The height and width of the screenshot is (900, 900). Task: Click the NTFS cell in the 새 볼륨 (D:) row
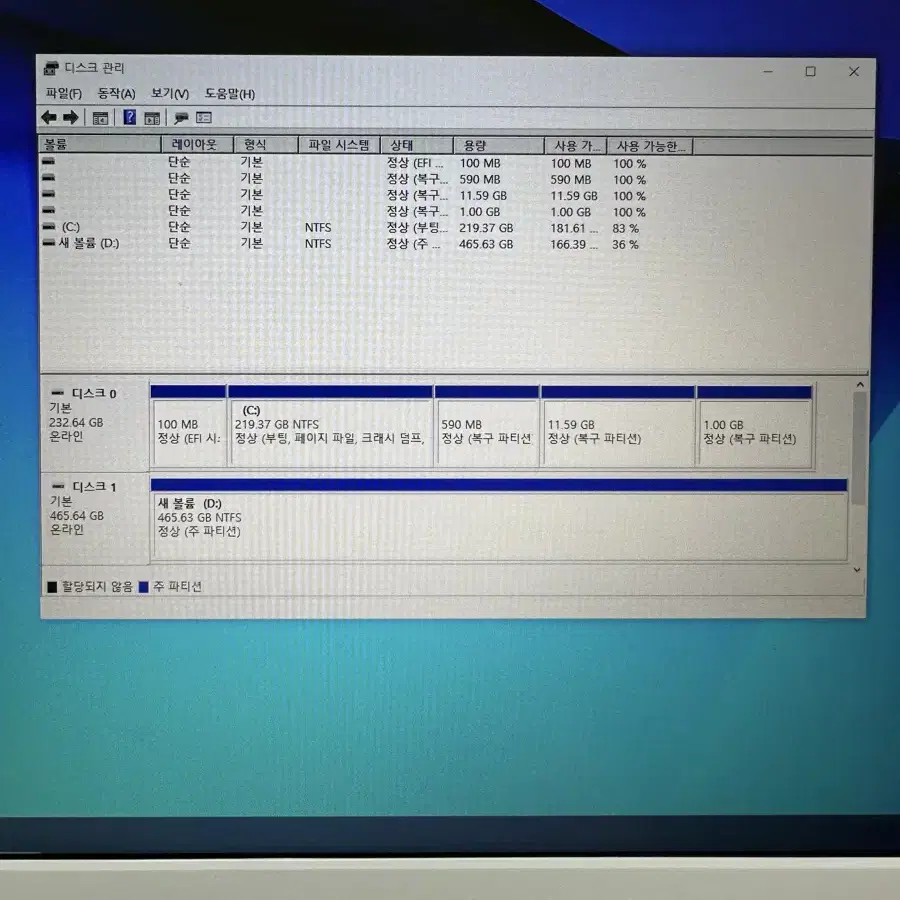coord(318,243)
